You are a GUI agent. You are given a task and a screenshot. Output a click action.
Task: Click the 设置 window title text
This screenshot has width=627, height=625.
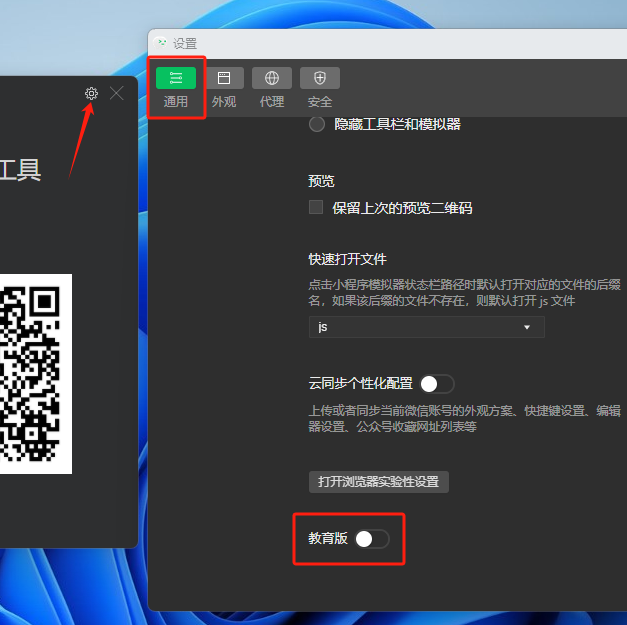[x=185, y=43]
